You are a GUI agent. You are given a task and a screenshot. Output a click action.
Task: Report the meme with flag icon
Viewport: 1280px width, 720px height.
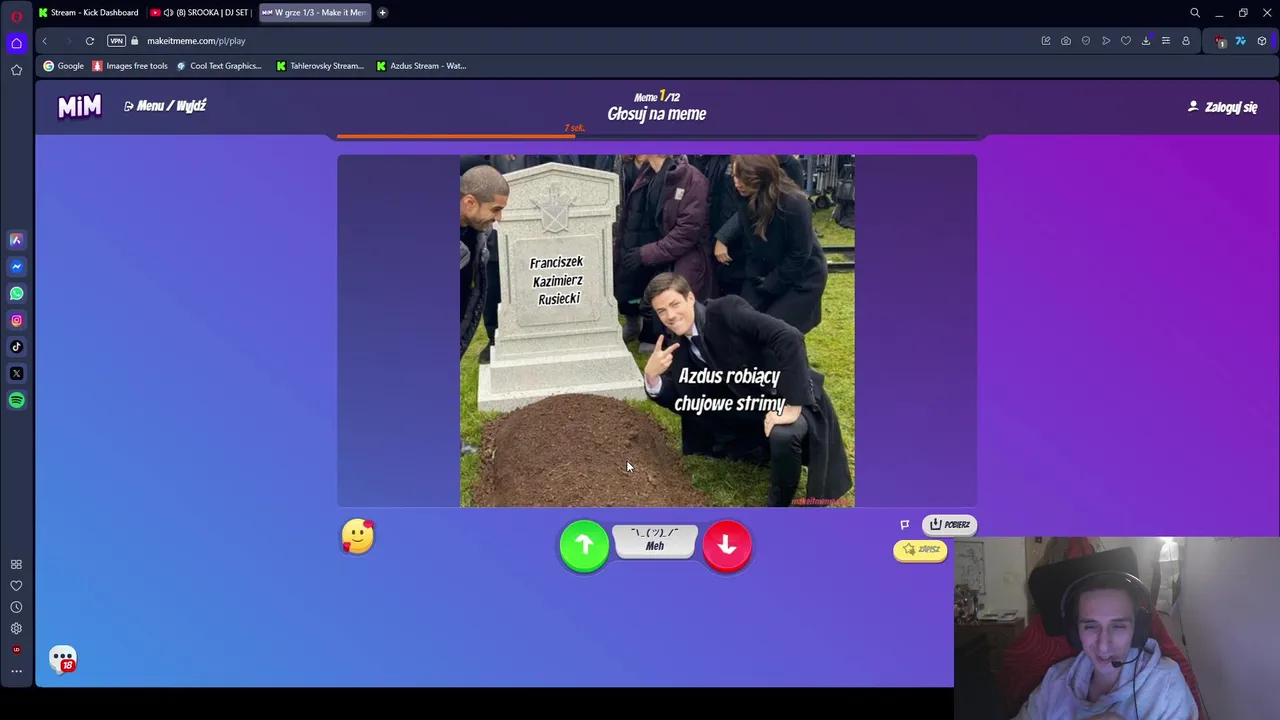click(x=905, y=524)
